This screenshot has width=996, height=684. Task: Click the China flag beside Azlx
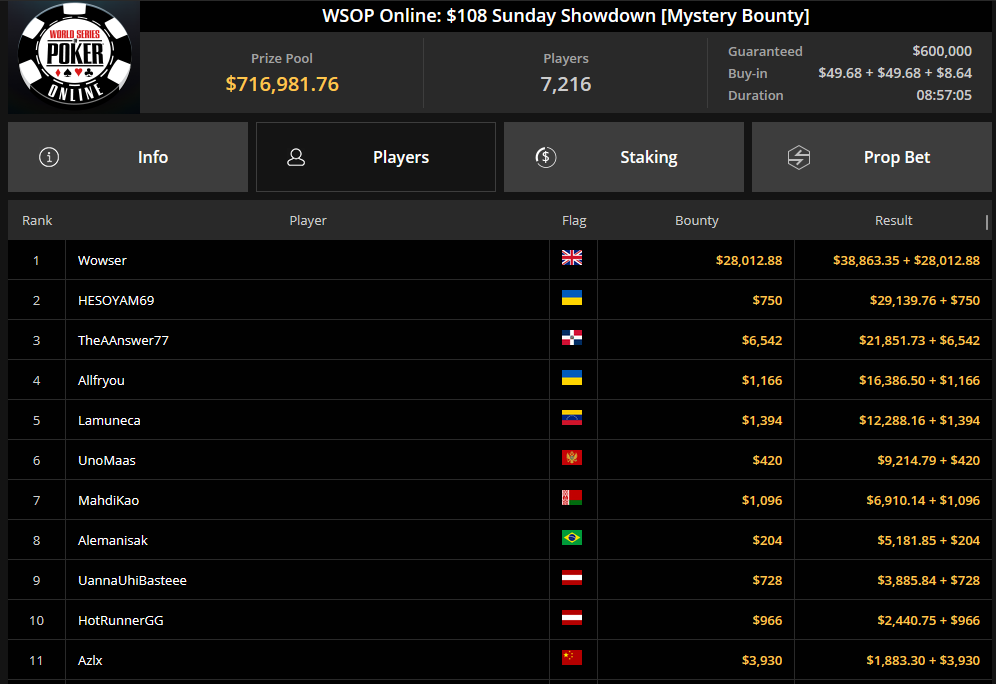pyautogui.click(x=572, y=657)
